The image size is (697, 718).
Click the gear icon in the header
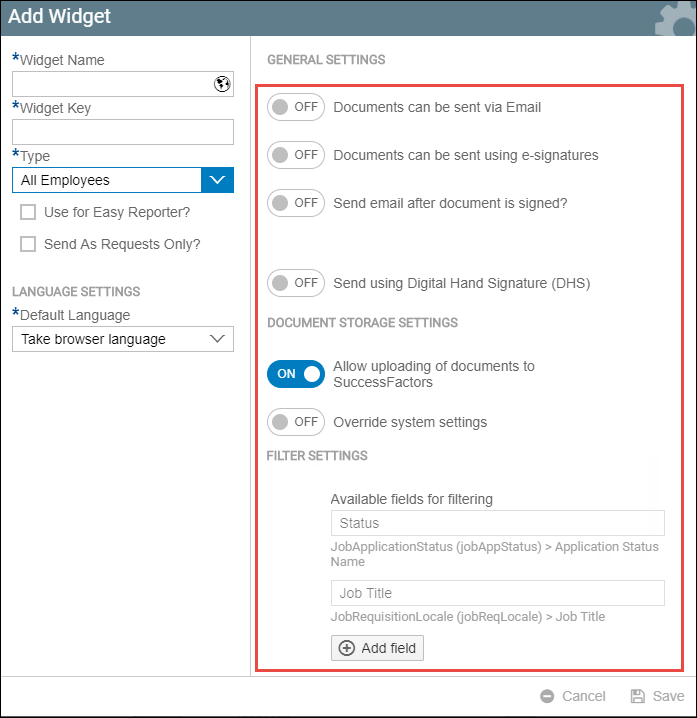click(676, 19)
